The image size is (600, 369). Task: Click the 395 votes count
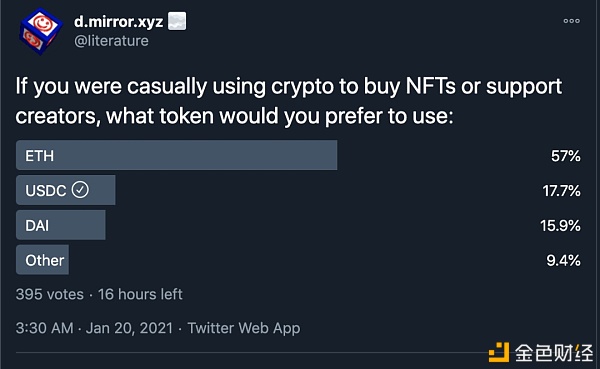coord(50,294)
